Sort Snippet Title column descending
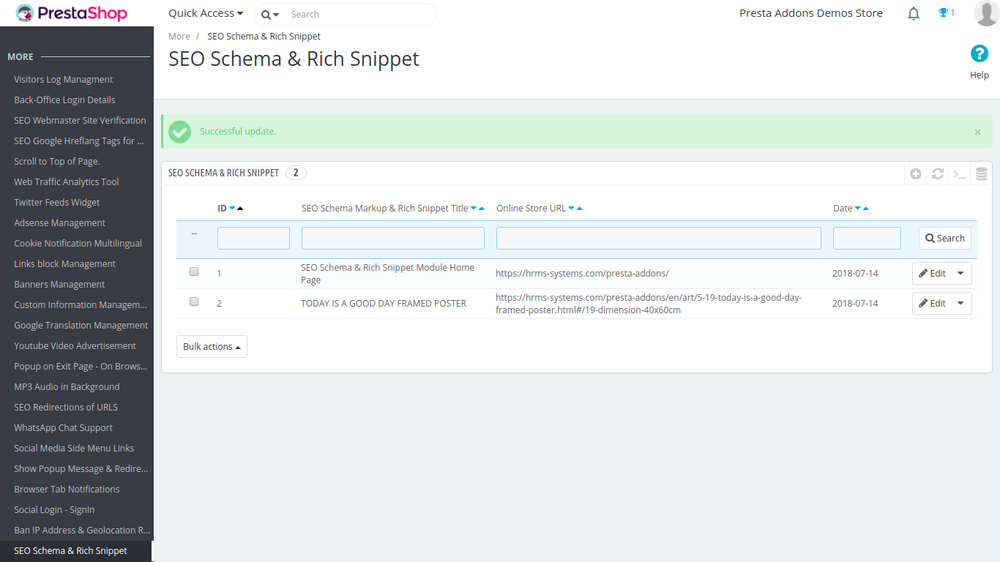 click(x=474, y=208)
